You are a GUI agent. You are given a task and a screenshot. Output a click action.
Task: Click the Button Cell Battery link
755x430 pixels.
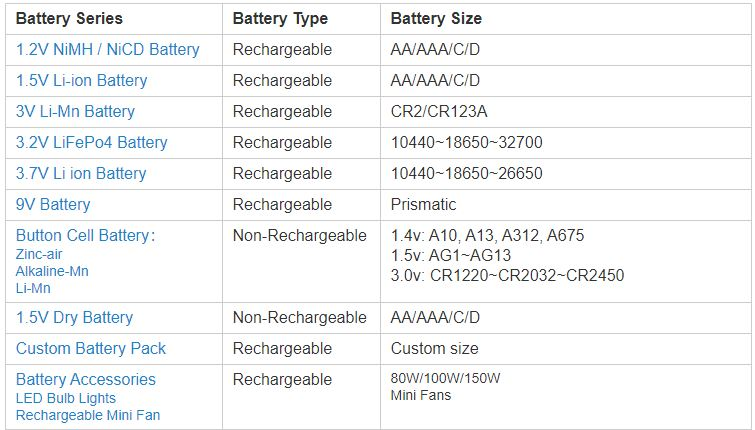click(84, 236)
